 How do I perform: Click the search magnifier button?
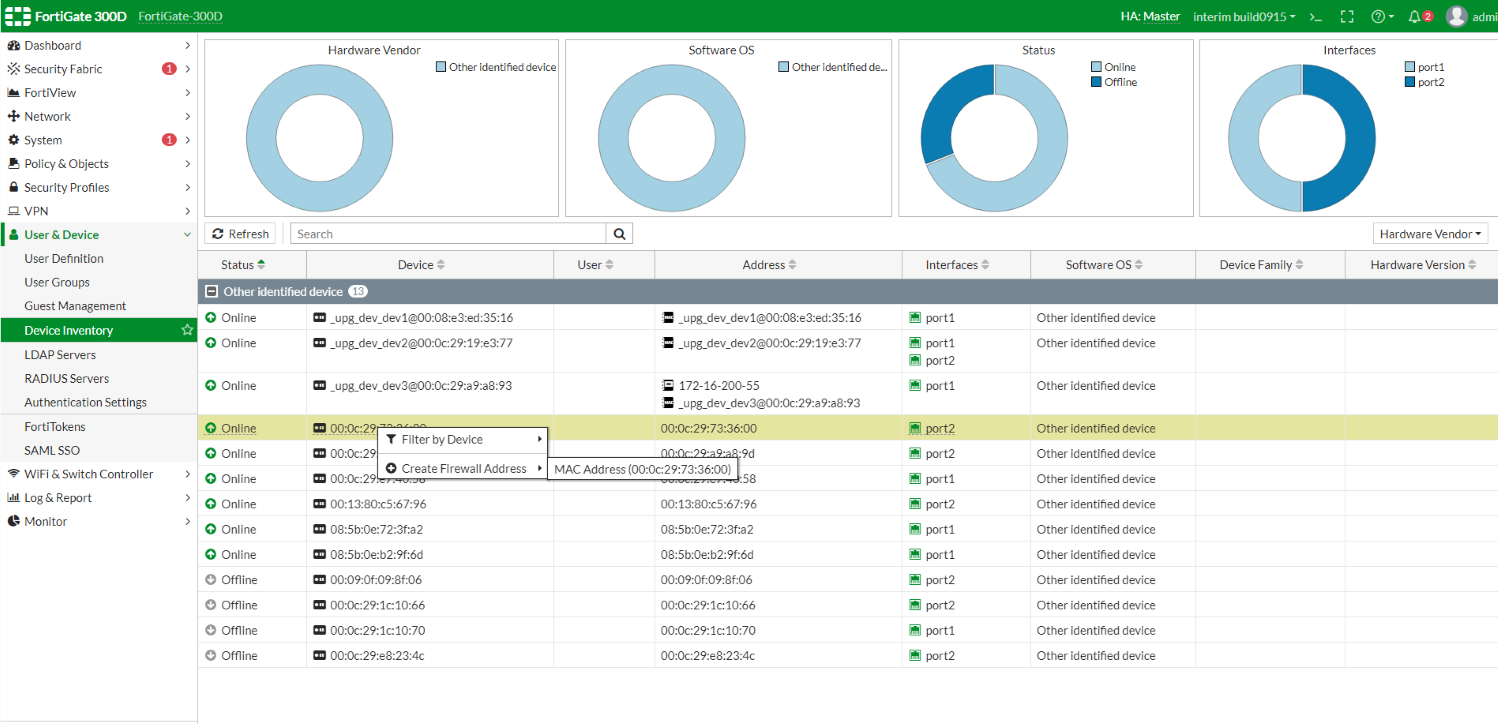coord(619,234)
